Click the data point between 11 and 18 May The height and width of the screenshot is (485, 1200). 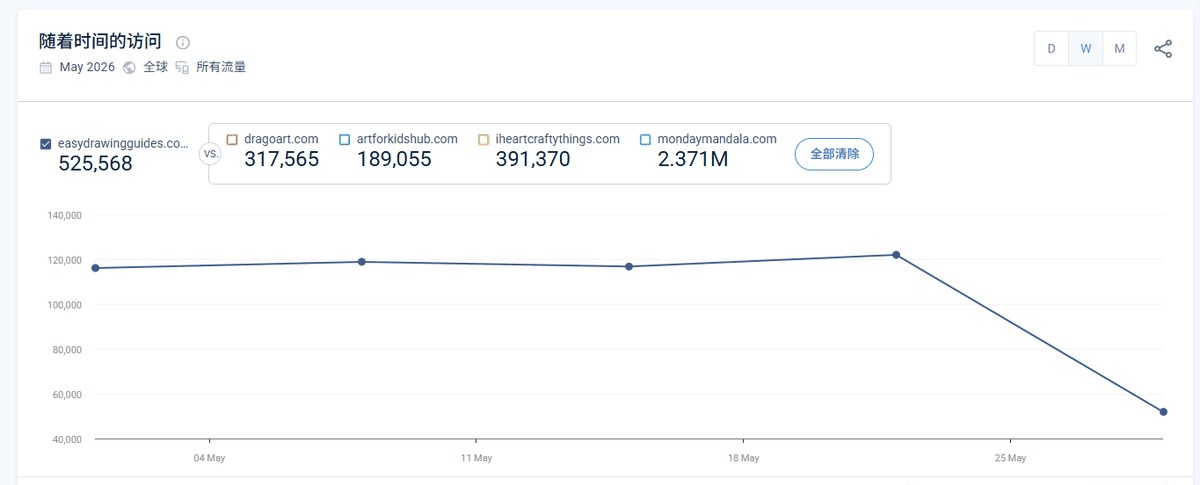629,267
